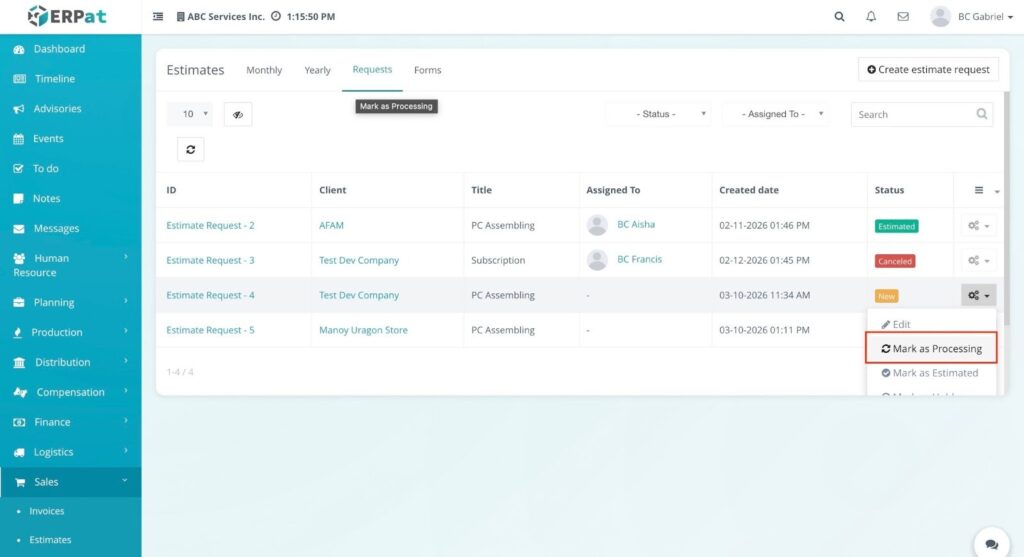Change the page size dropdown showing 10

tap(190, 114)
